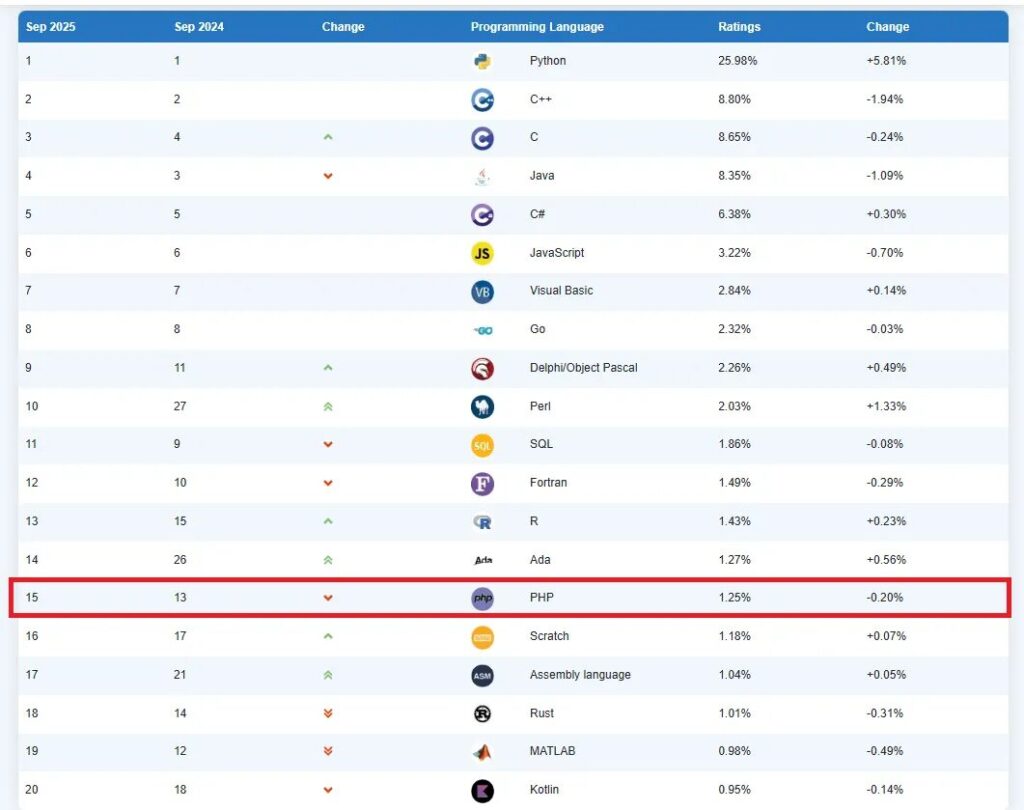The width and height of the screenshot is (1024, 810).
Task: Click the SQL logo icon
Action: pos(482,445)
